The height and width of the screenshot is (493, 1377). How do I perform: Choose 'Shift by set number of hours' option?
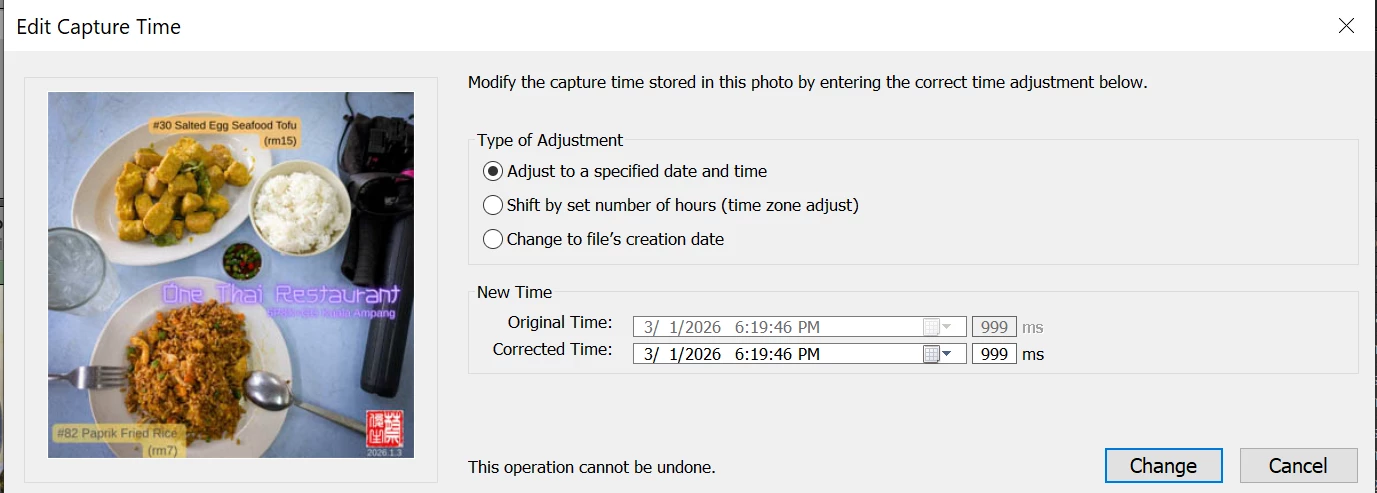(492, 205)
